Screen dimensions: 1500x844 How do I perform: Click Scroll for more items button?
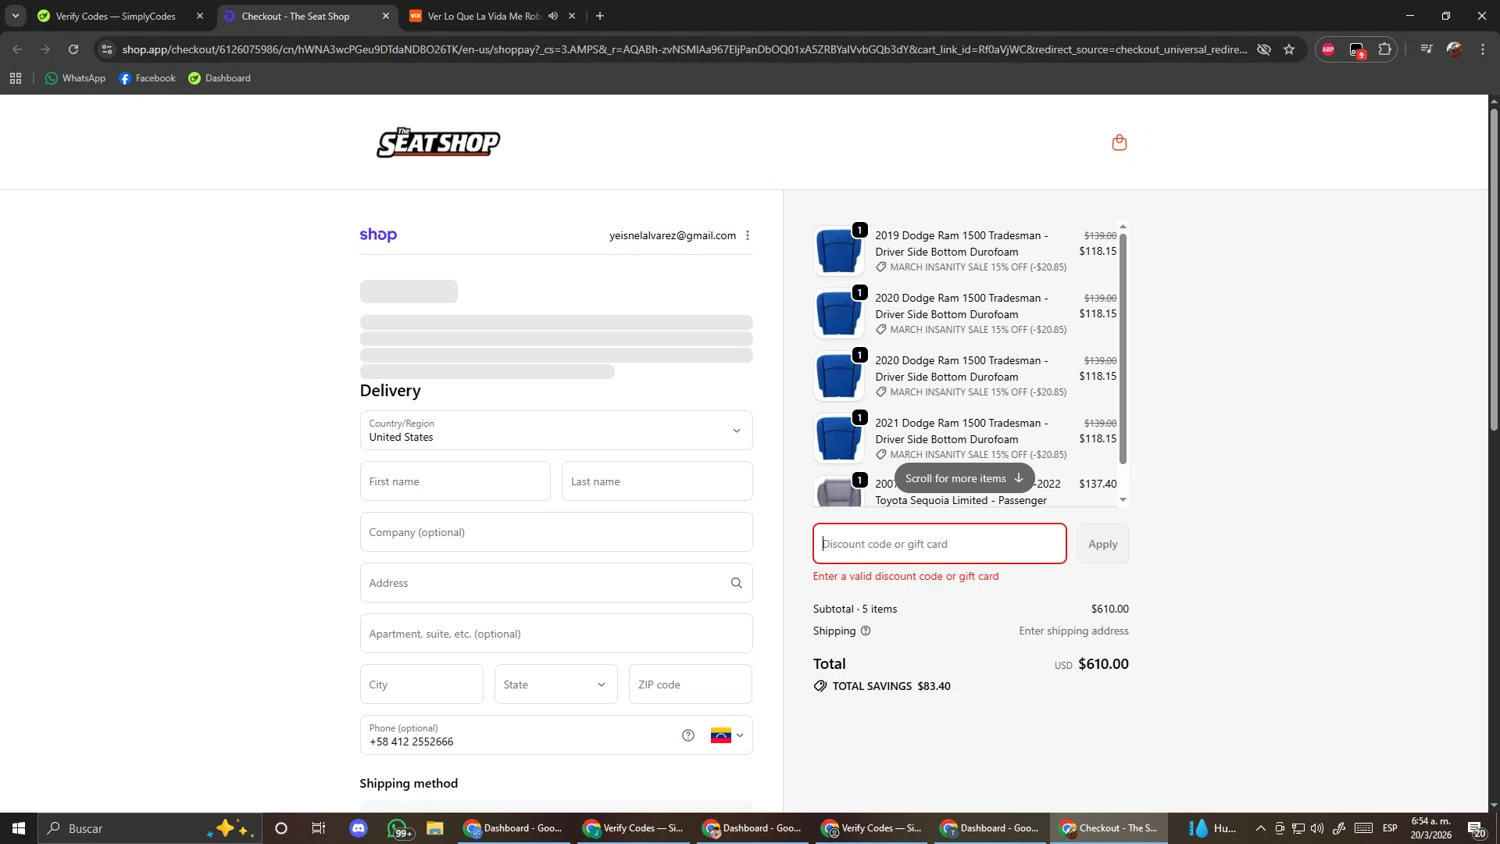(964, 478)
